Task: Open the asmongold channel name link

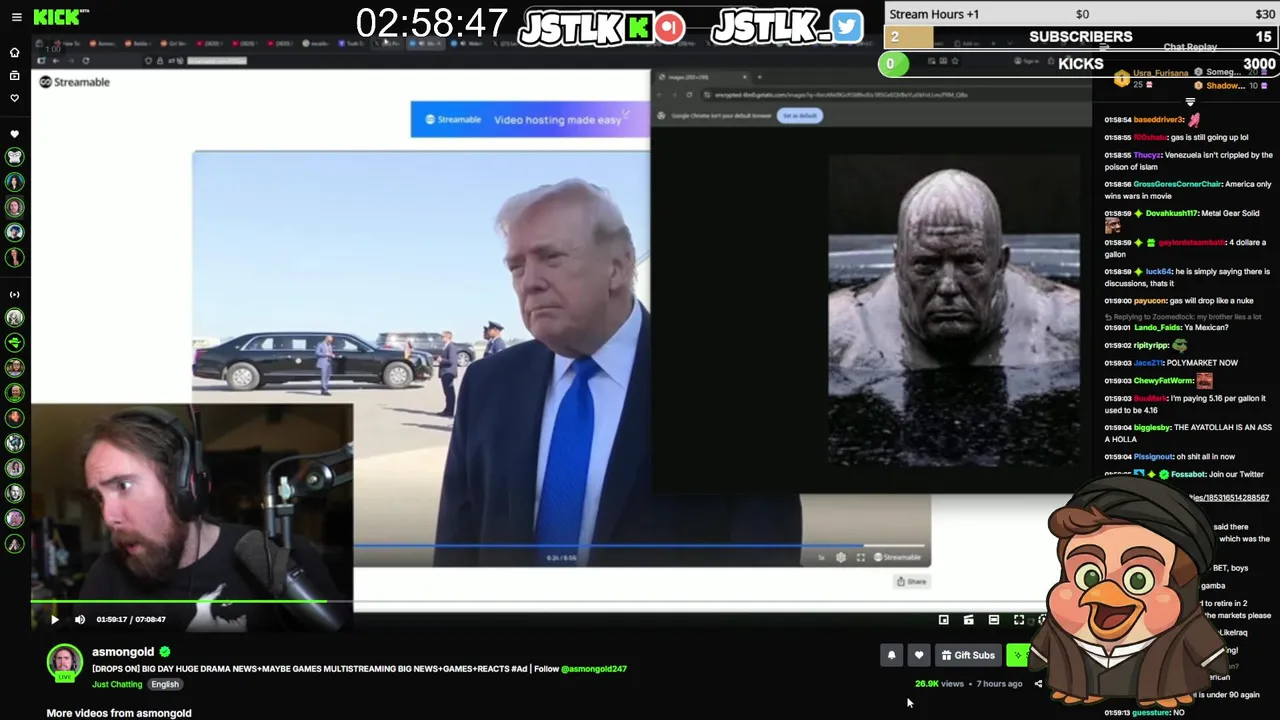Action: [123, 652]
